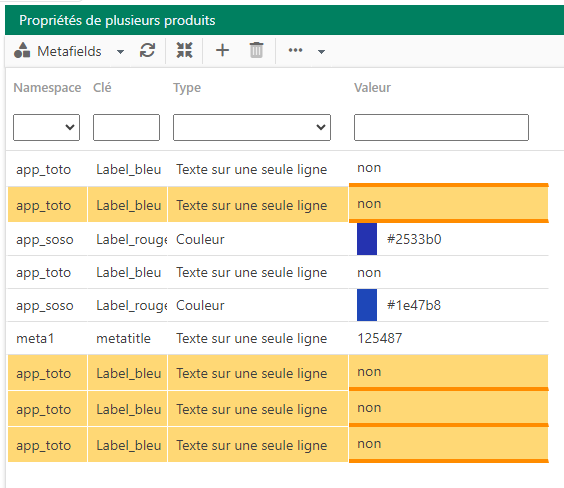Click the collapse arrows icon
Viewport: 564px width, 488px height.
pyautogui.click(x=185, y=50)
